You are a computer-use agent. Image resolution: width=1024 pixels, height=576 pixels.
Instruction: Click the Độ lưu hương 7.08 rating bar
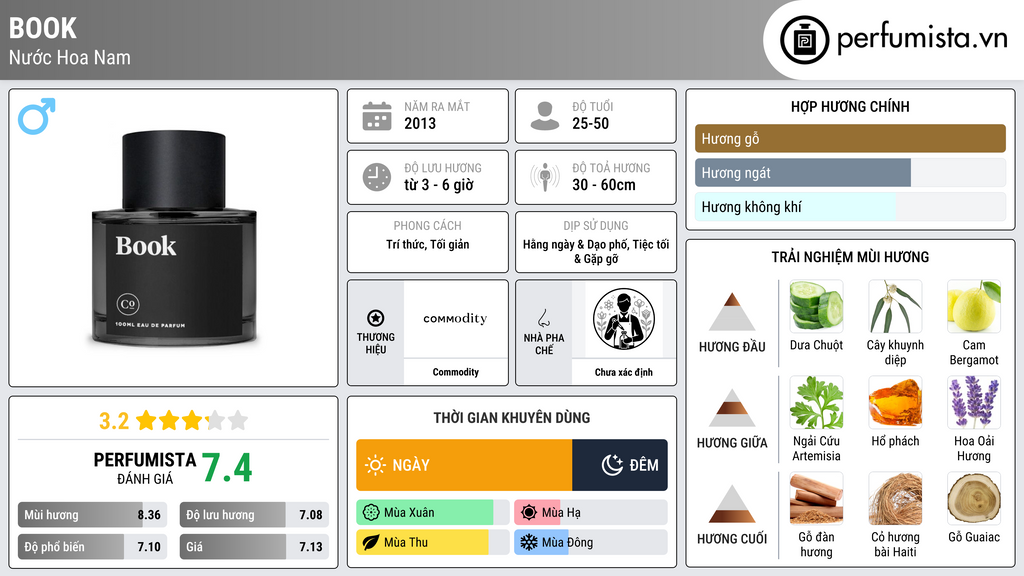pyautogui.click(x=254, y=515)
